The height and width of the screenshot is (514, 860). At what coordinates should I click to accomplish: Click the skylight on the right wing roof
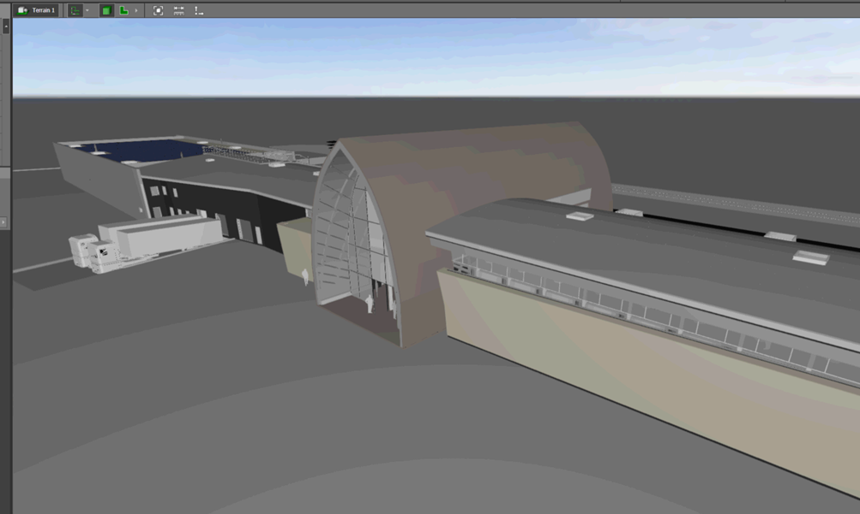point(810,258)
